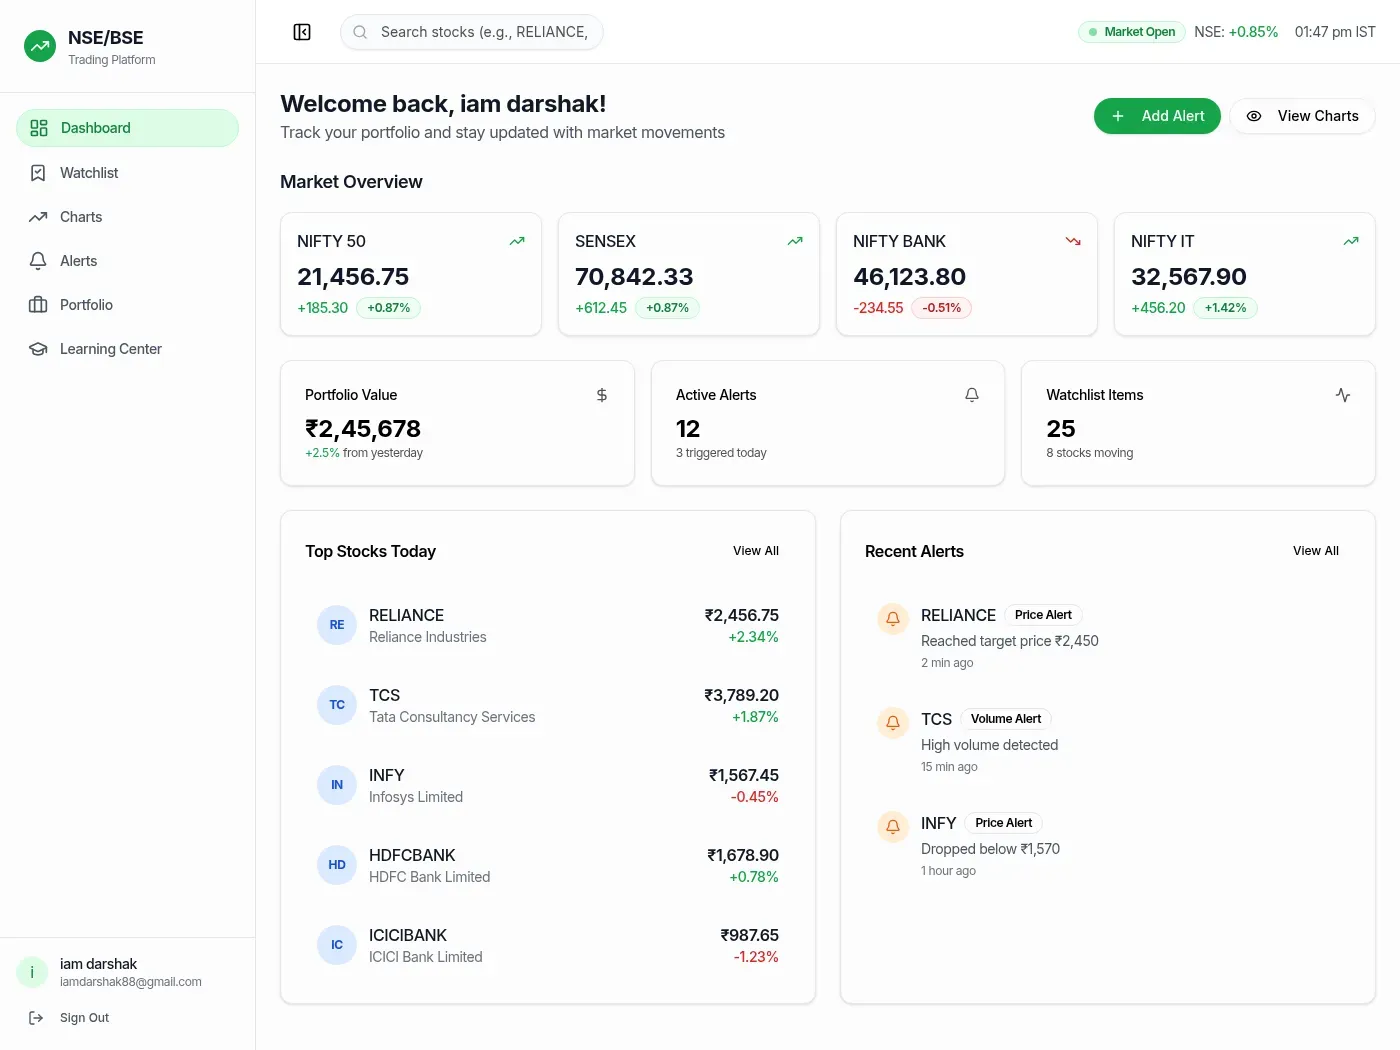Click the TCS stock price ₹3,789.20
The width and height of the screenshot is (1400, 1050).
(x=741, y=695)
